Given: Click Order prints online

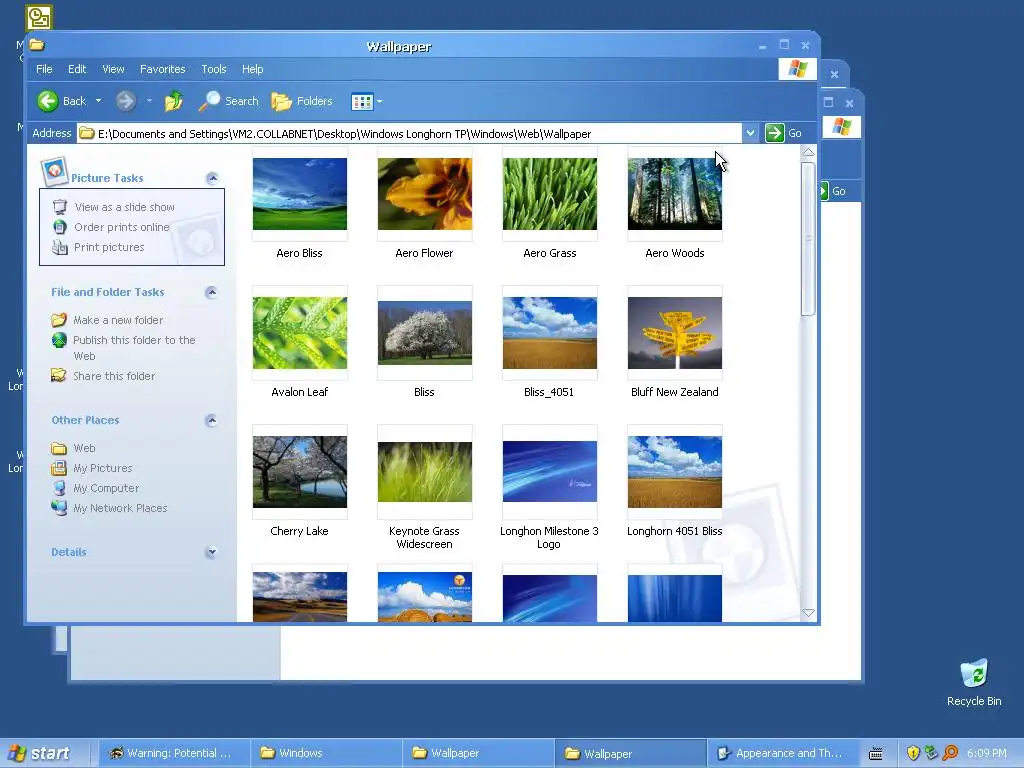Looking at the screenshot, I should 121,227.
